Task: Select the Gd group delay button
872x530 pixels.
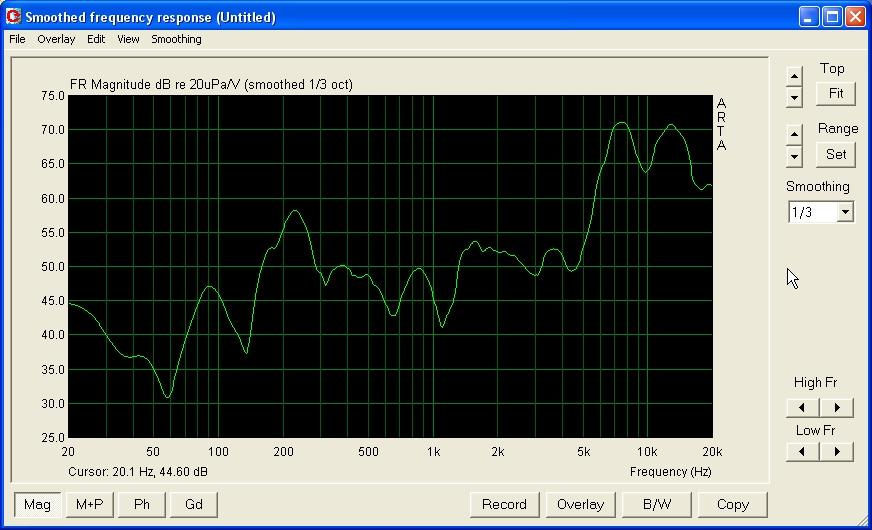Action: (194, 504)
